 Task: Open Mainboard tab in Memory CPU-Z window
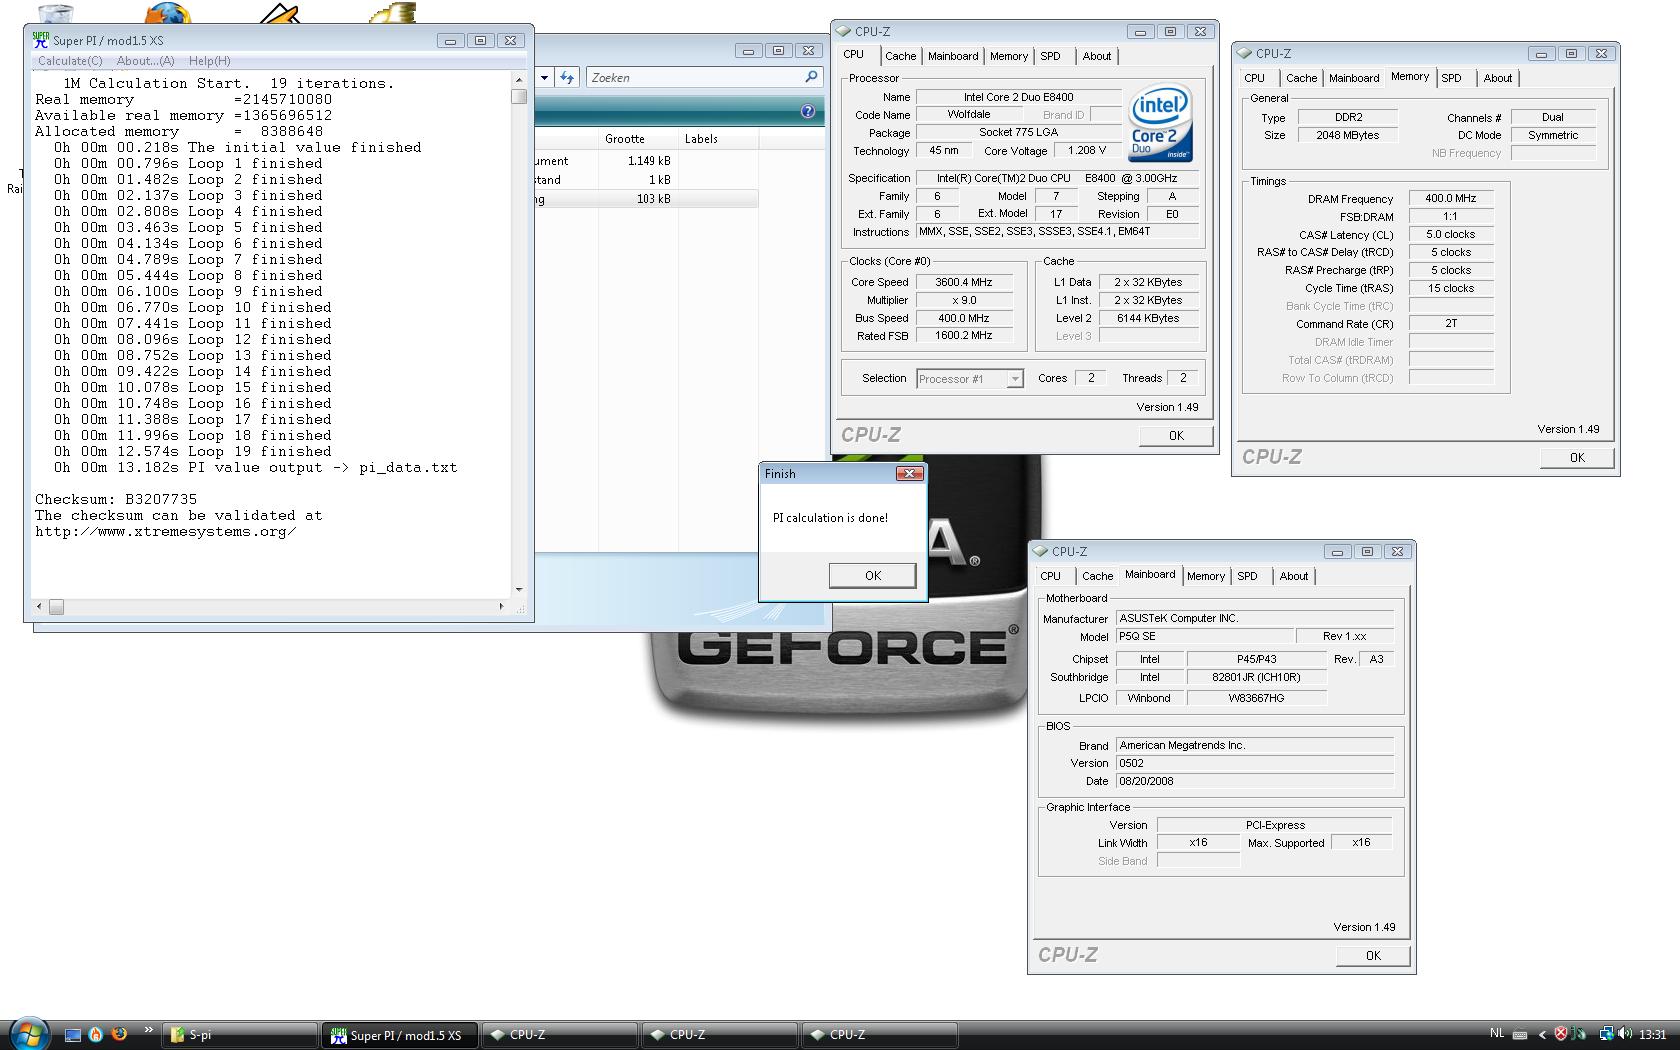[1354, 78]
